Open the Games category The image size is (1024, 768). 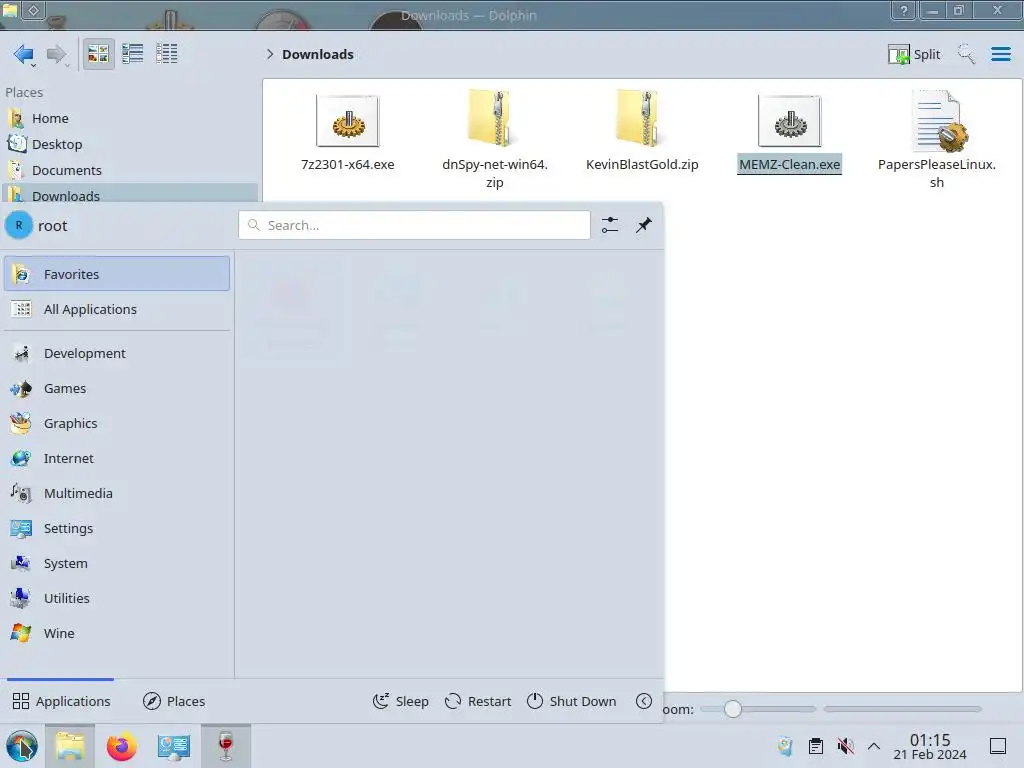point(117,389)
